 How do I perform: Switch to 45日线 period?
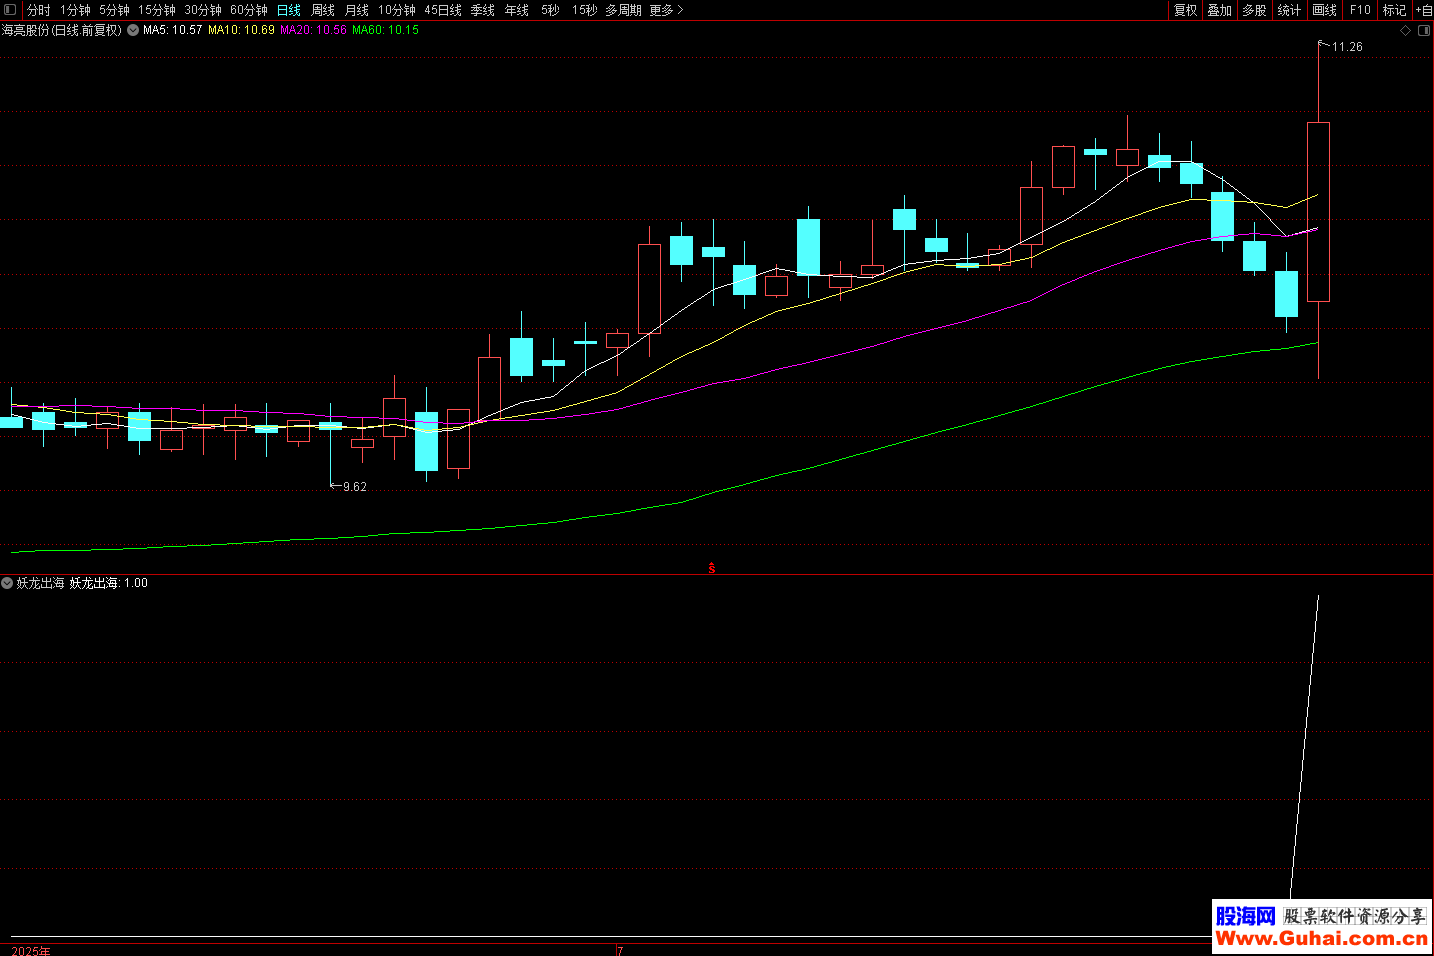(443, 10)
